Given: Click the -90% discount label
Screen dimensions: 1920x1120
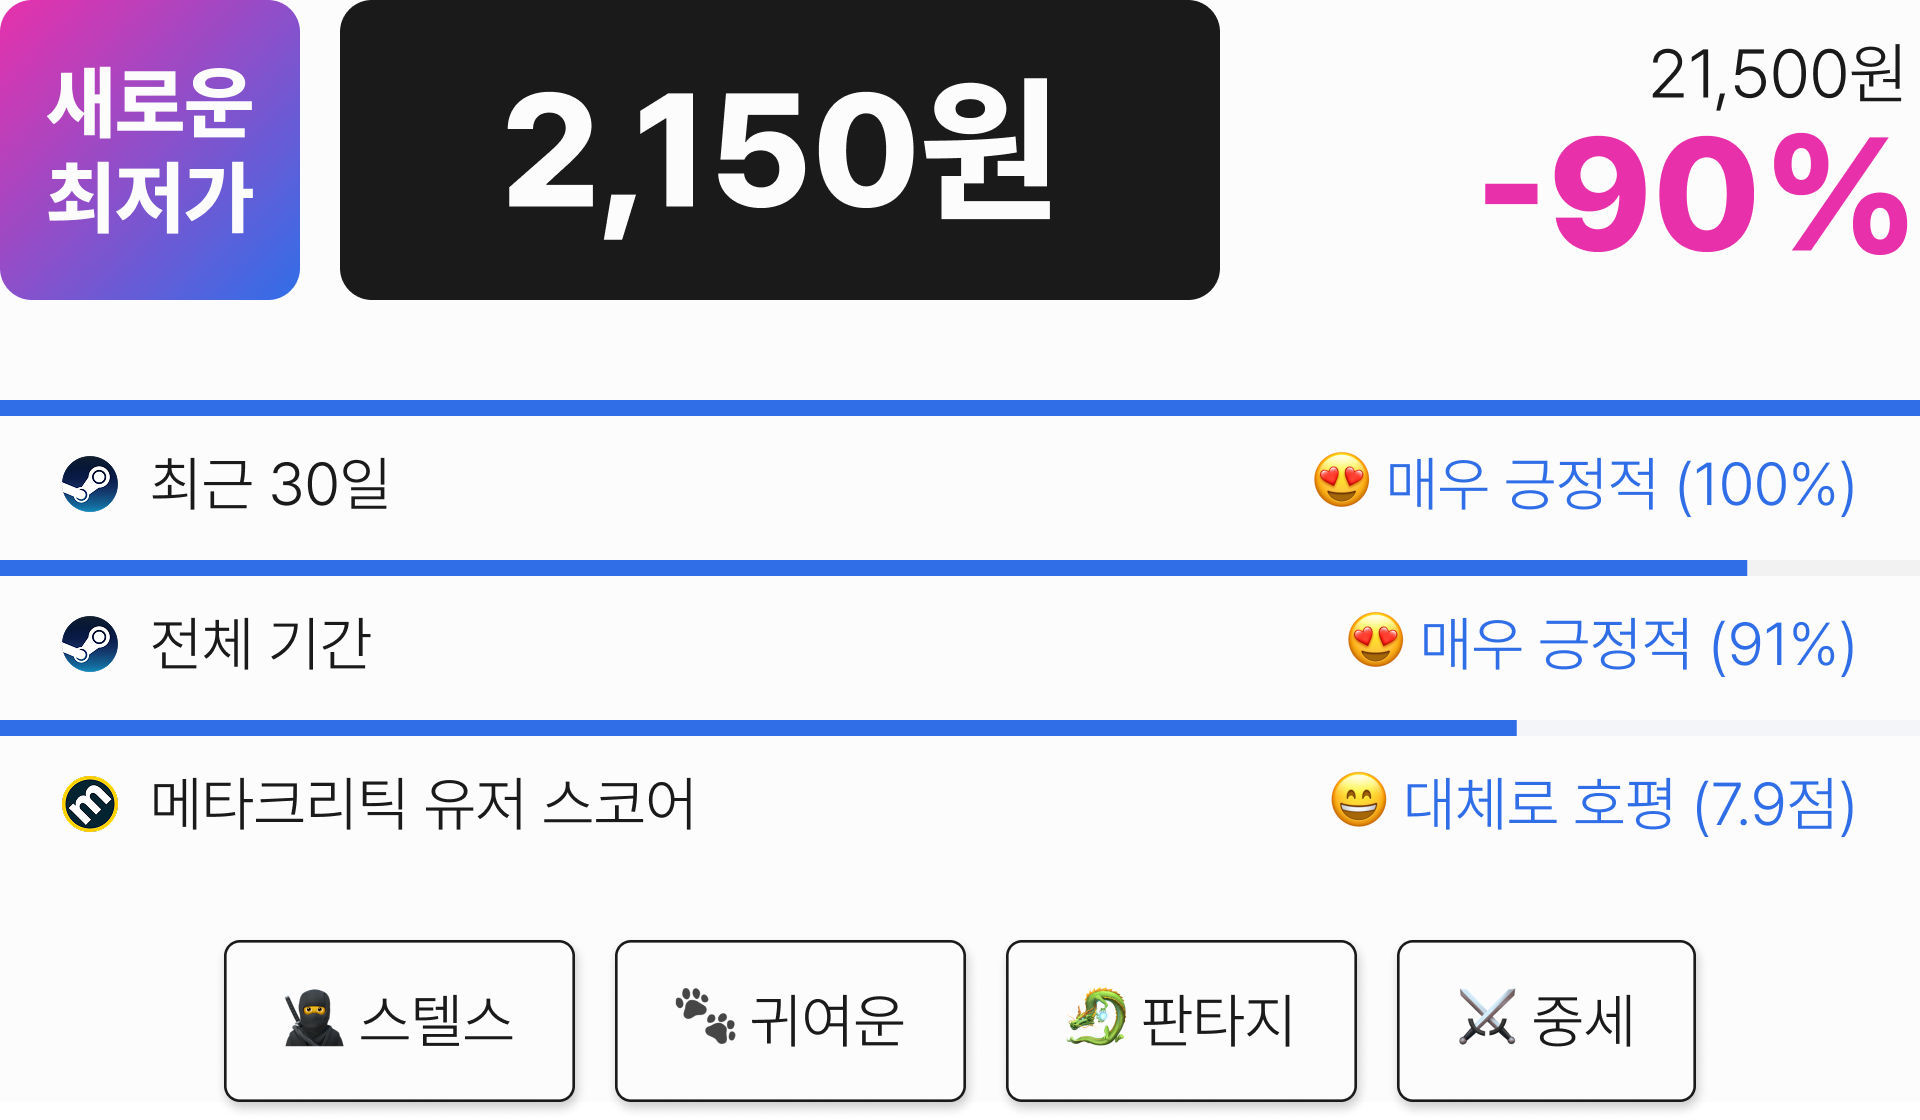Looking at the screenshot, I should click(x=1695, y=195).
